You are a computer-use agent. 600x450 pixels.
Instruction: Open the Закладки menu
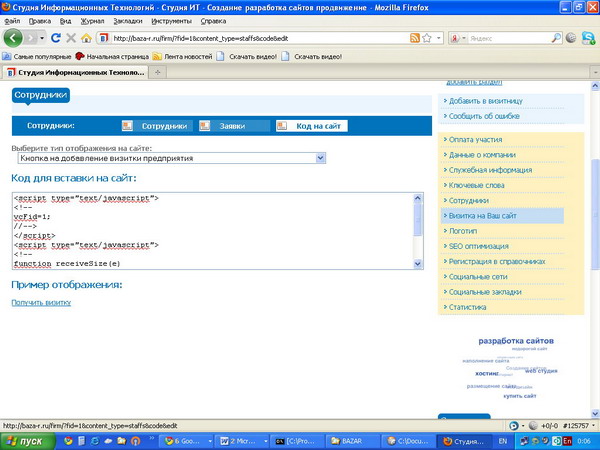(x=128, y=21)
